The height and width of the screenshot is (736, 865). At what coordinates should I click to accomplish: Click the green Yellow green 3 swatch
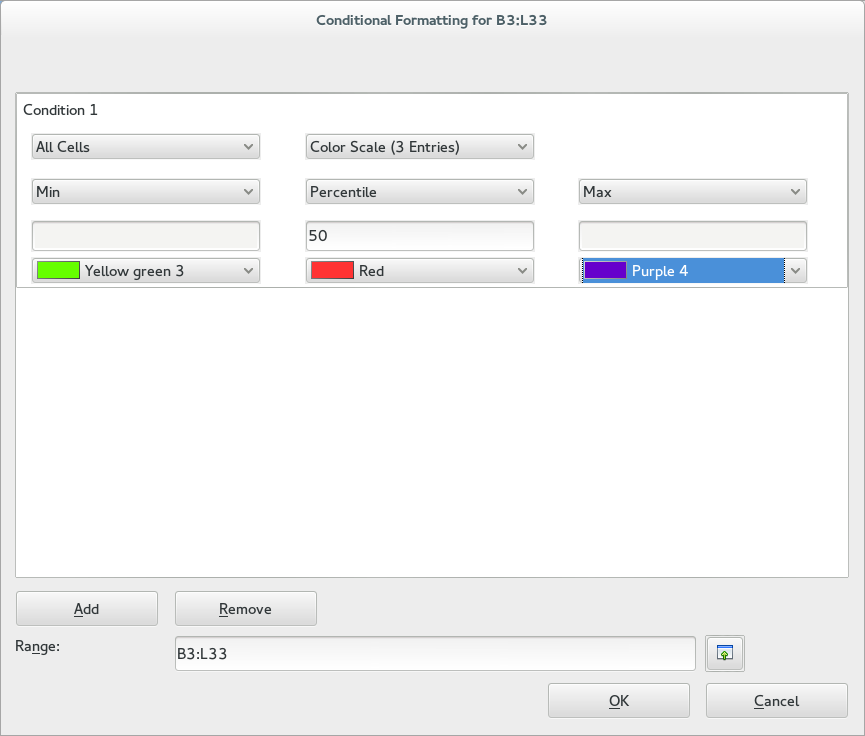pyautogui.click(x=58, y=270)
